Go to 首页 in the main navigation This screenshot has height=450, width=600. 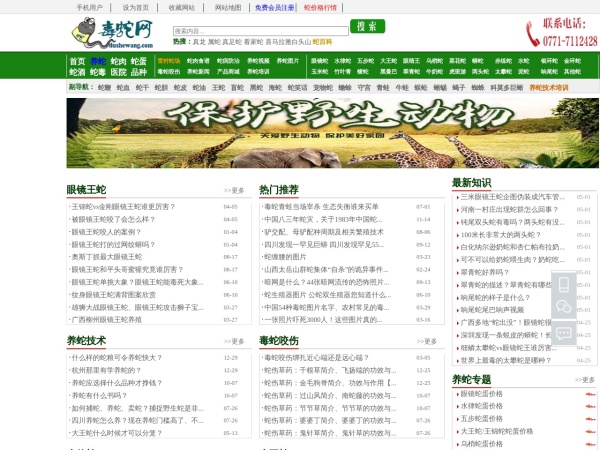tap(77, 61)
